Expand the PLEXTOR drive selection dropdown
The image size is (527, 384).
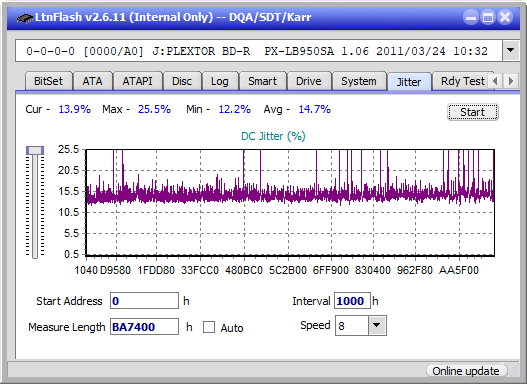(x=511, y=51)
